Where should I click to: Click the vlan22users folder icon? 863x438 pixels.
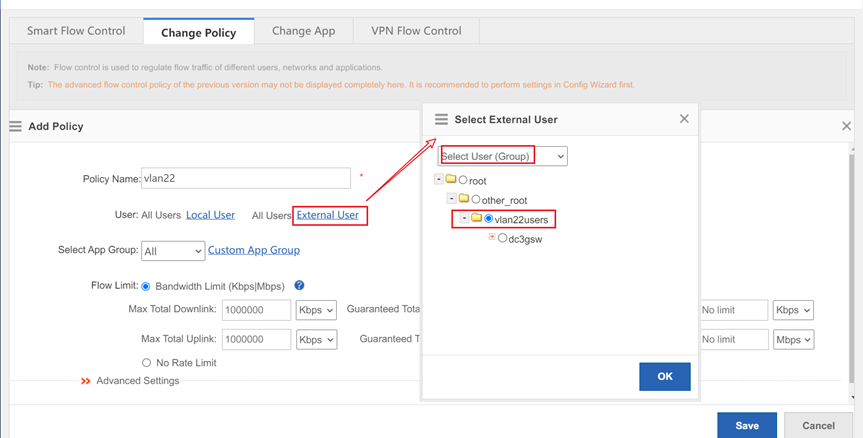(476, 218)
